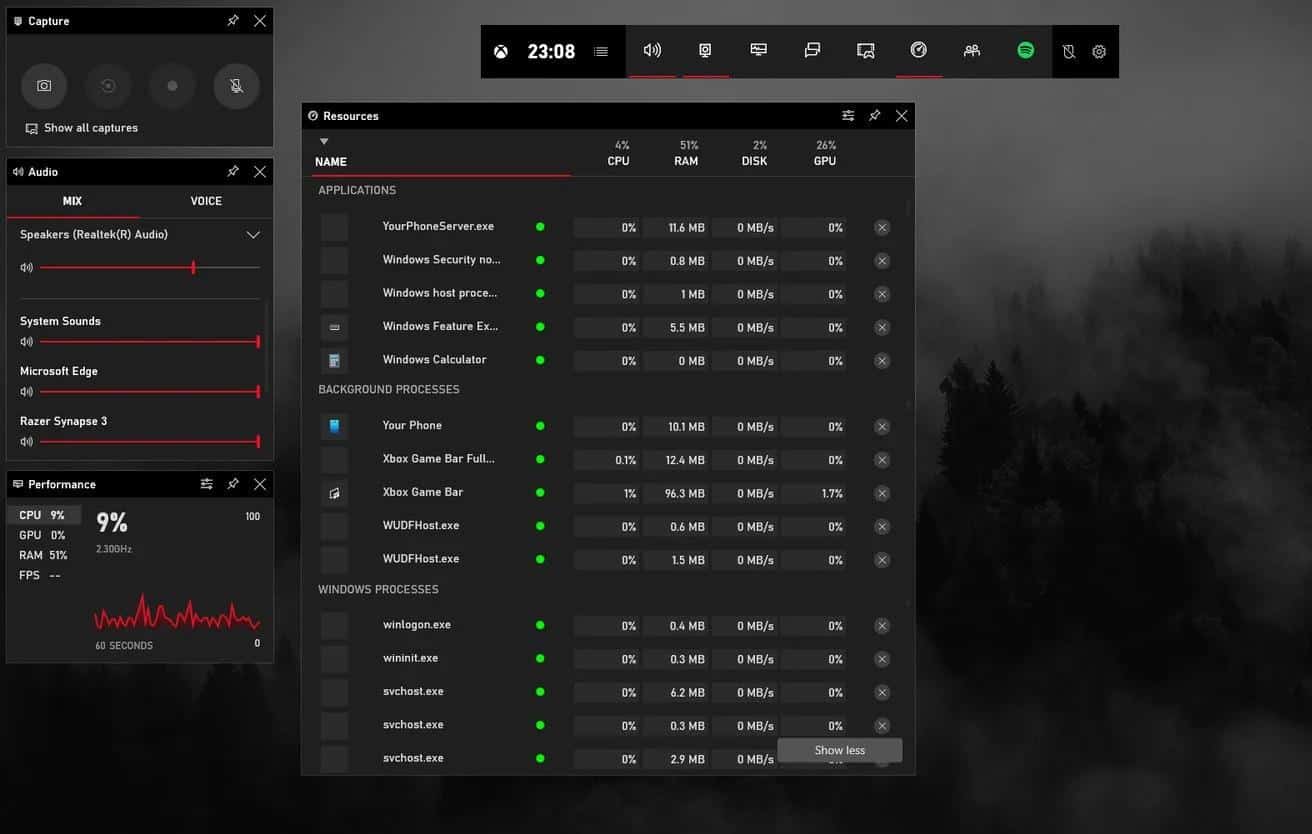Click the 23:08 clock in Game Bar
The width and height of the screenshot is (1312, 834).
point(551,51)
